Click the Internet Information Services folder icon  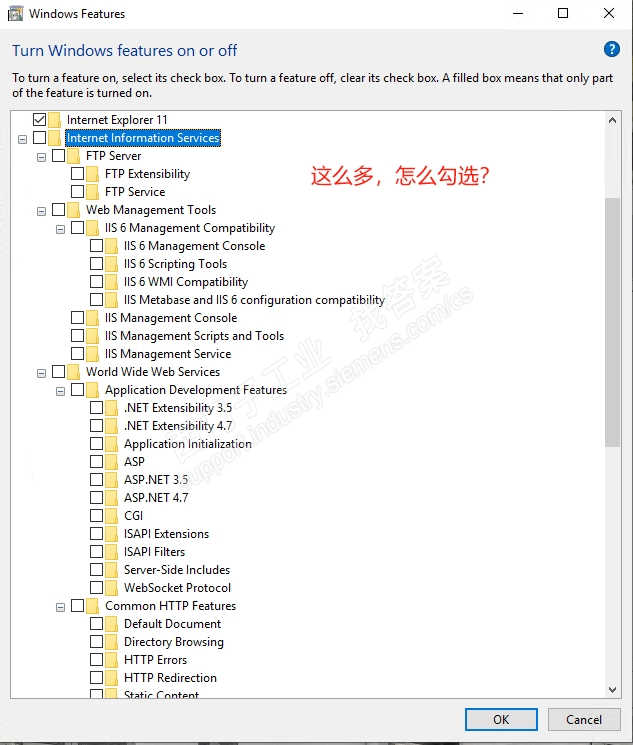pyautogui.click(x=55, y=138)
